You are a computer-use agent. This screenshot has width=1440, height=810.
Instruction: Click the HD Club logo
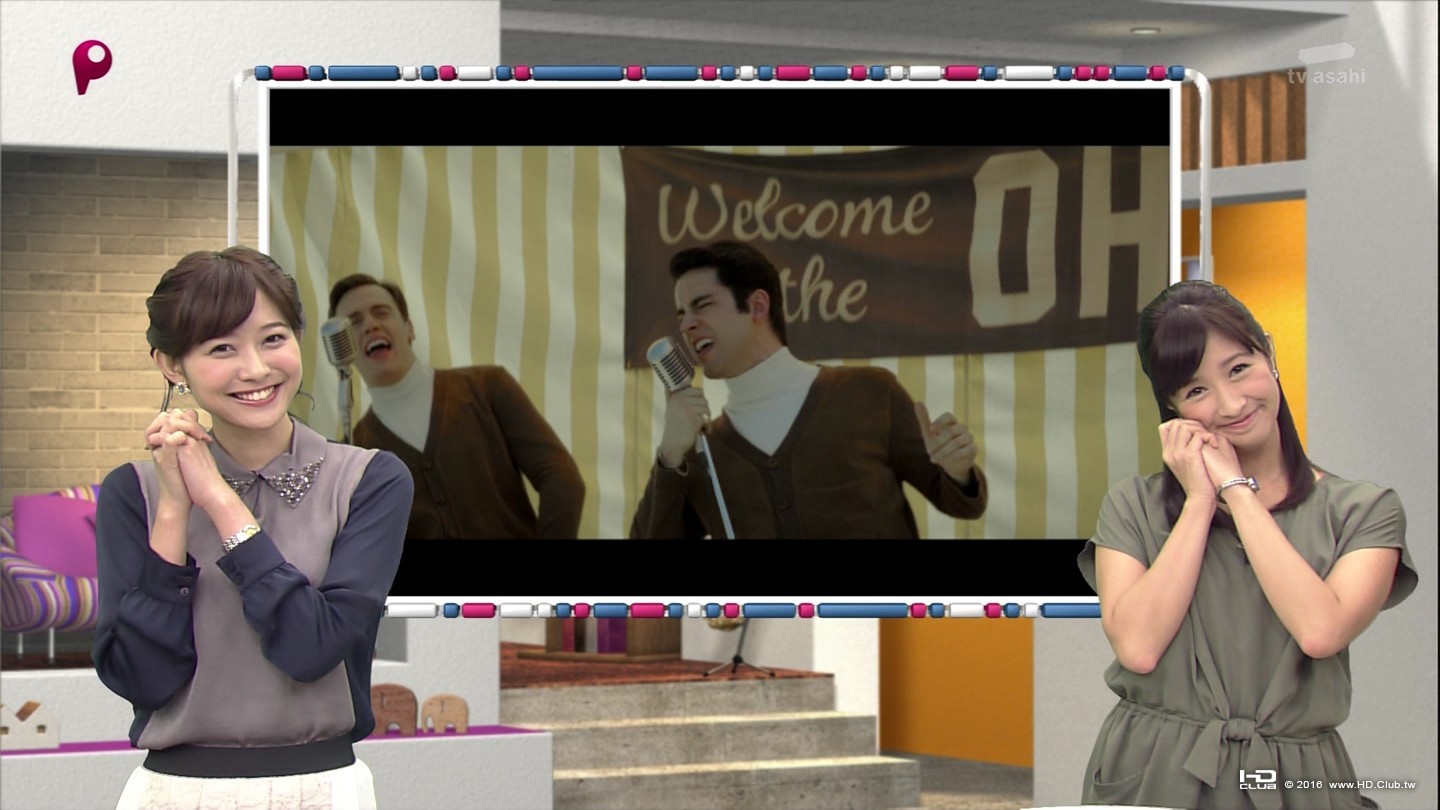tap(1257, 780)
